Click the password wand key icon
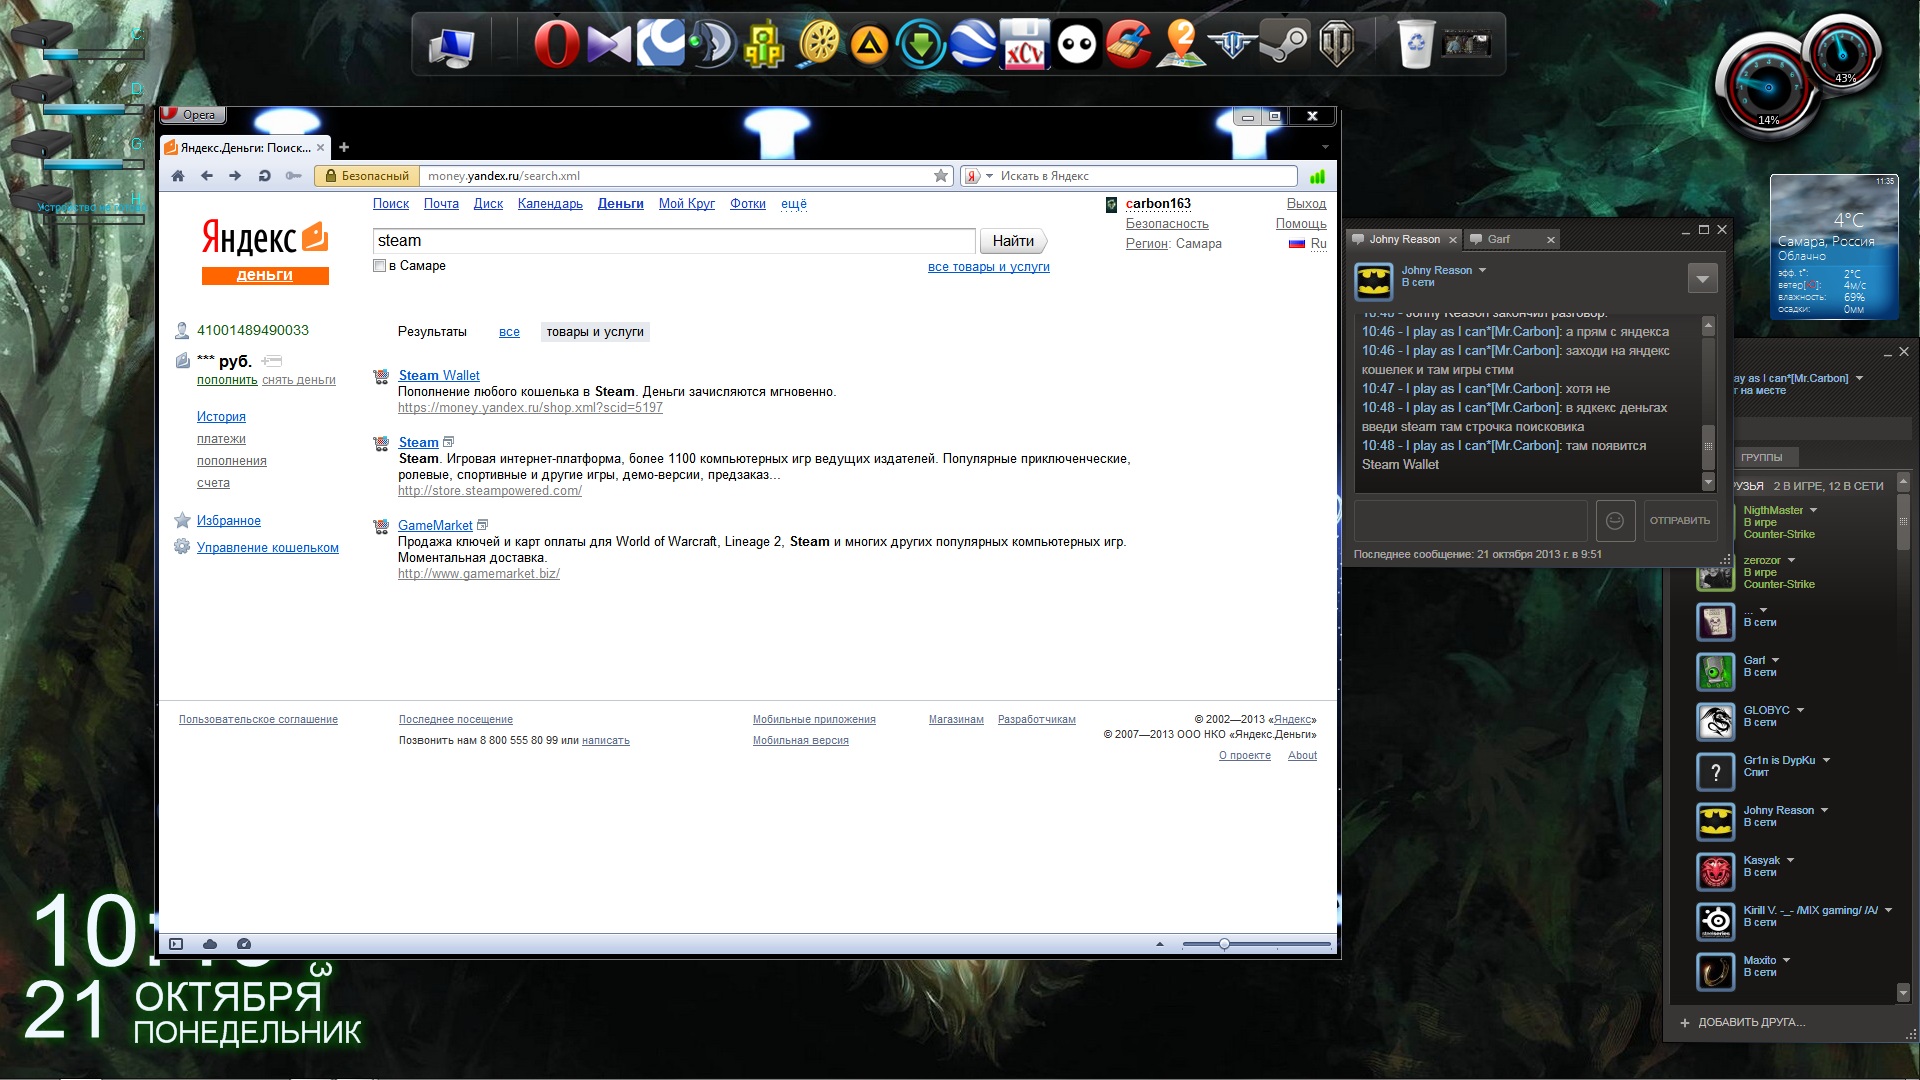Image resolution: width=1920 pixels, height=1080 pixels. pyautogui.click(x=293, y=176)
